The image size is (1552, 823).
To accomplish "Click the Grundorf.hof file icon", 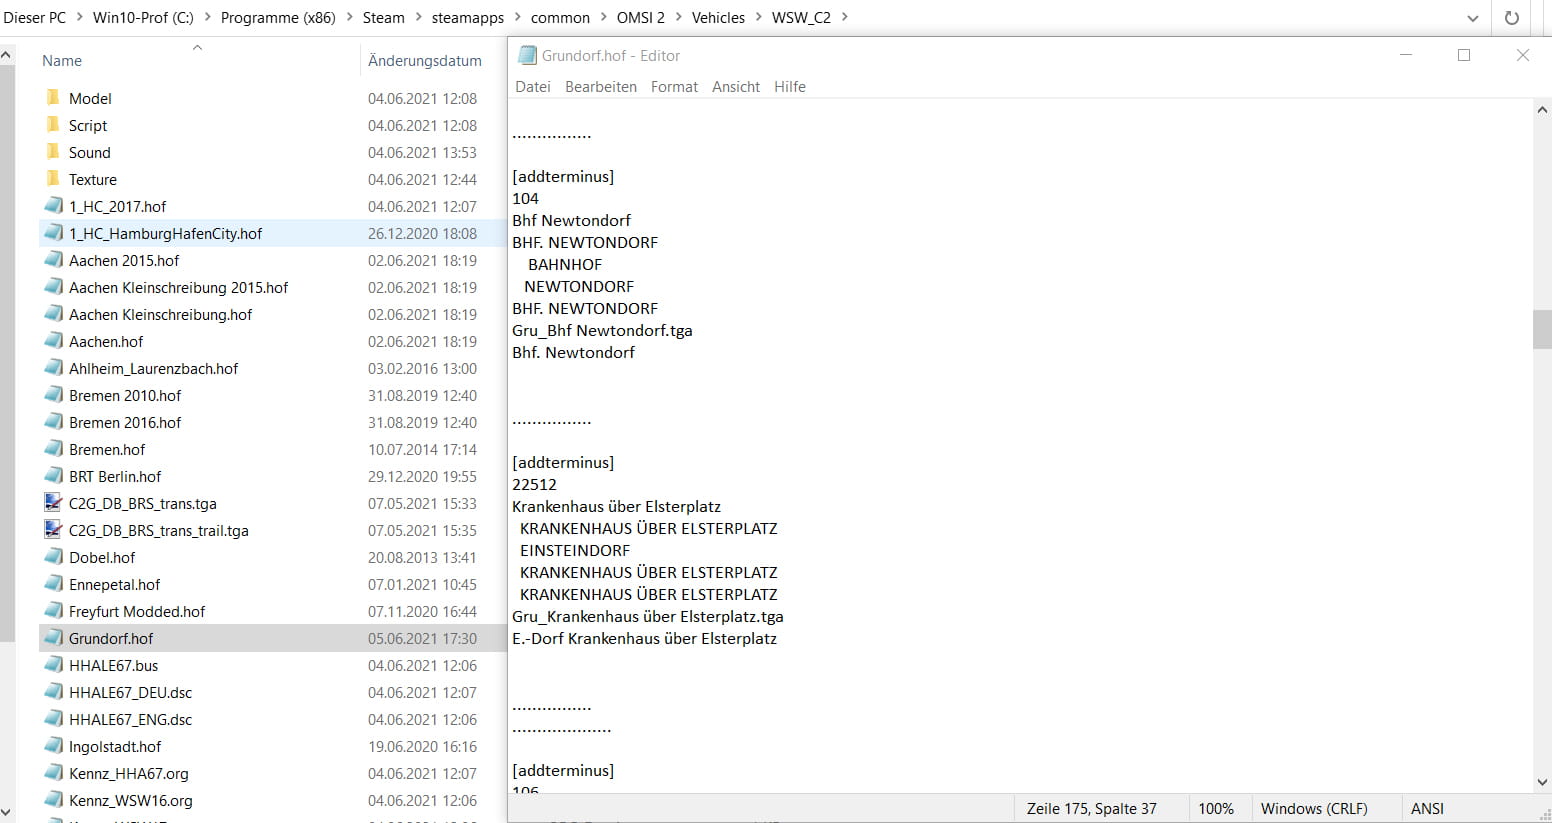I will click(53, 638).
